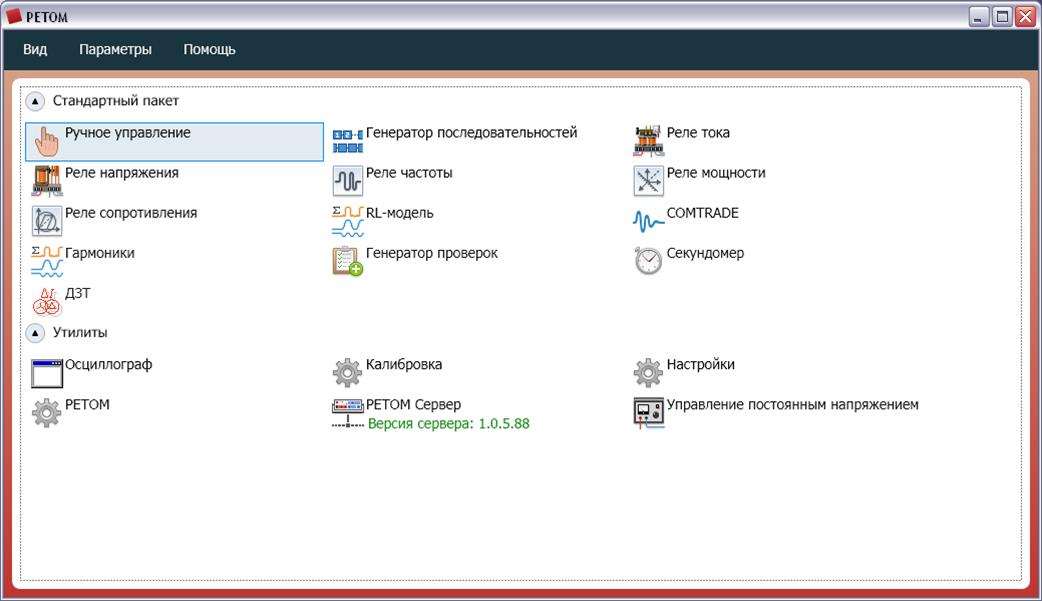Viewport: 1042px width, 601px height.
Task: Click the Осциллограф label
Action: [x=108, y=364]
